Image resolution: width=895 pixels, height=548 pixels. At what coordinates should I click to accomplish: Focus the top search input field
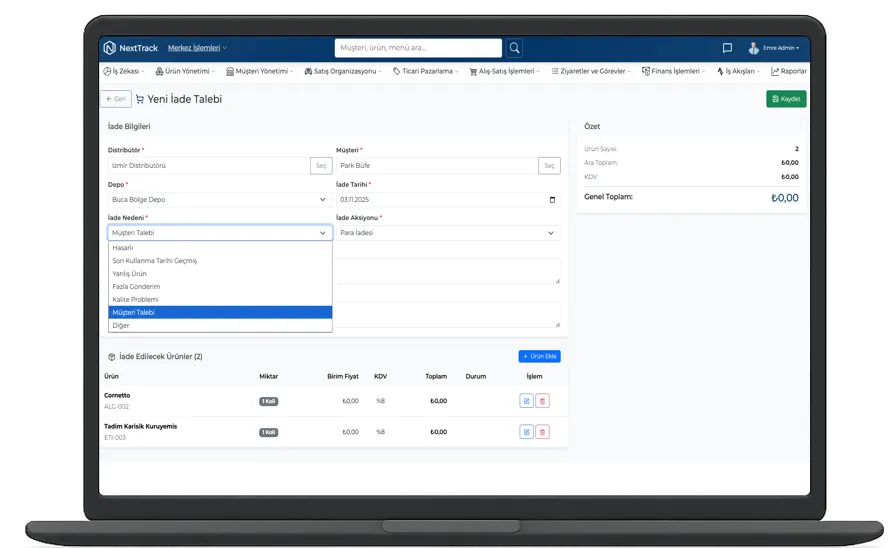coord(418,48)
